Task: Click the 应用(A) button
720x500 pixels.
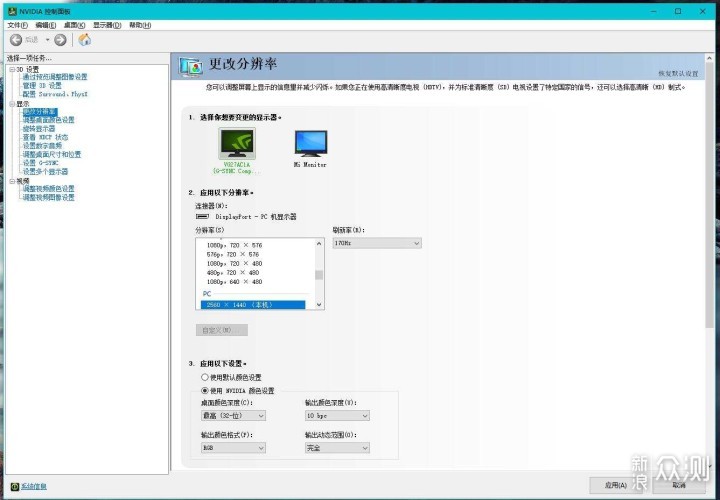Action: click(x=616, y=485)
